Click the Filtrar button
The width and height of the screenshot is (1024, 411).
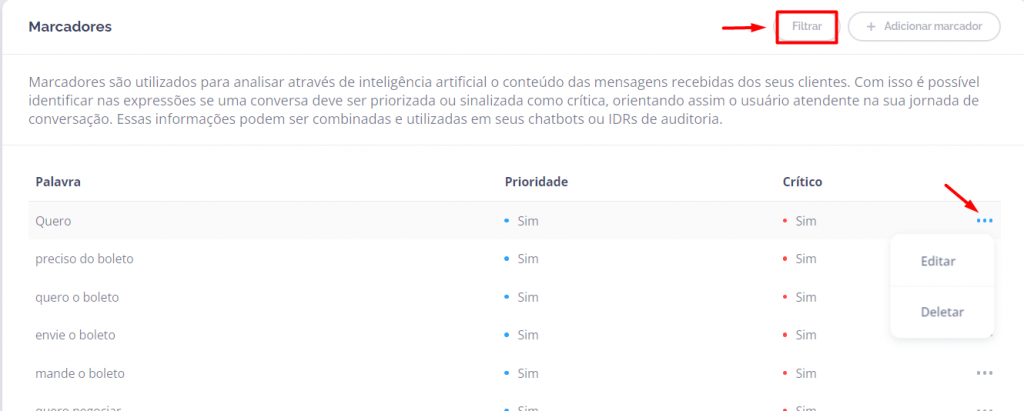(x=806, y=27)
